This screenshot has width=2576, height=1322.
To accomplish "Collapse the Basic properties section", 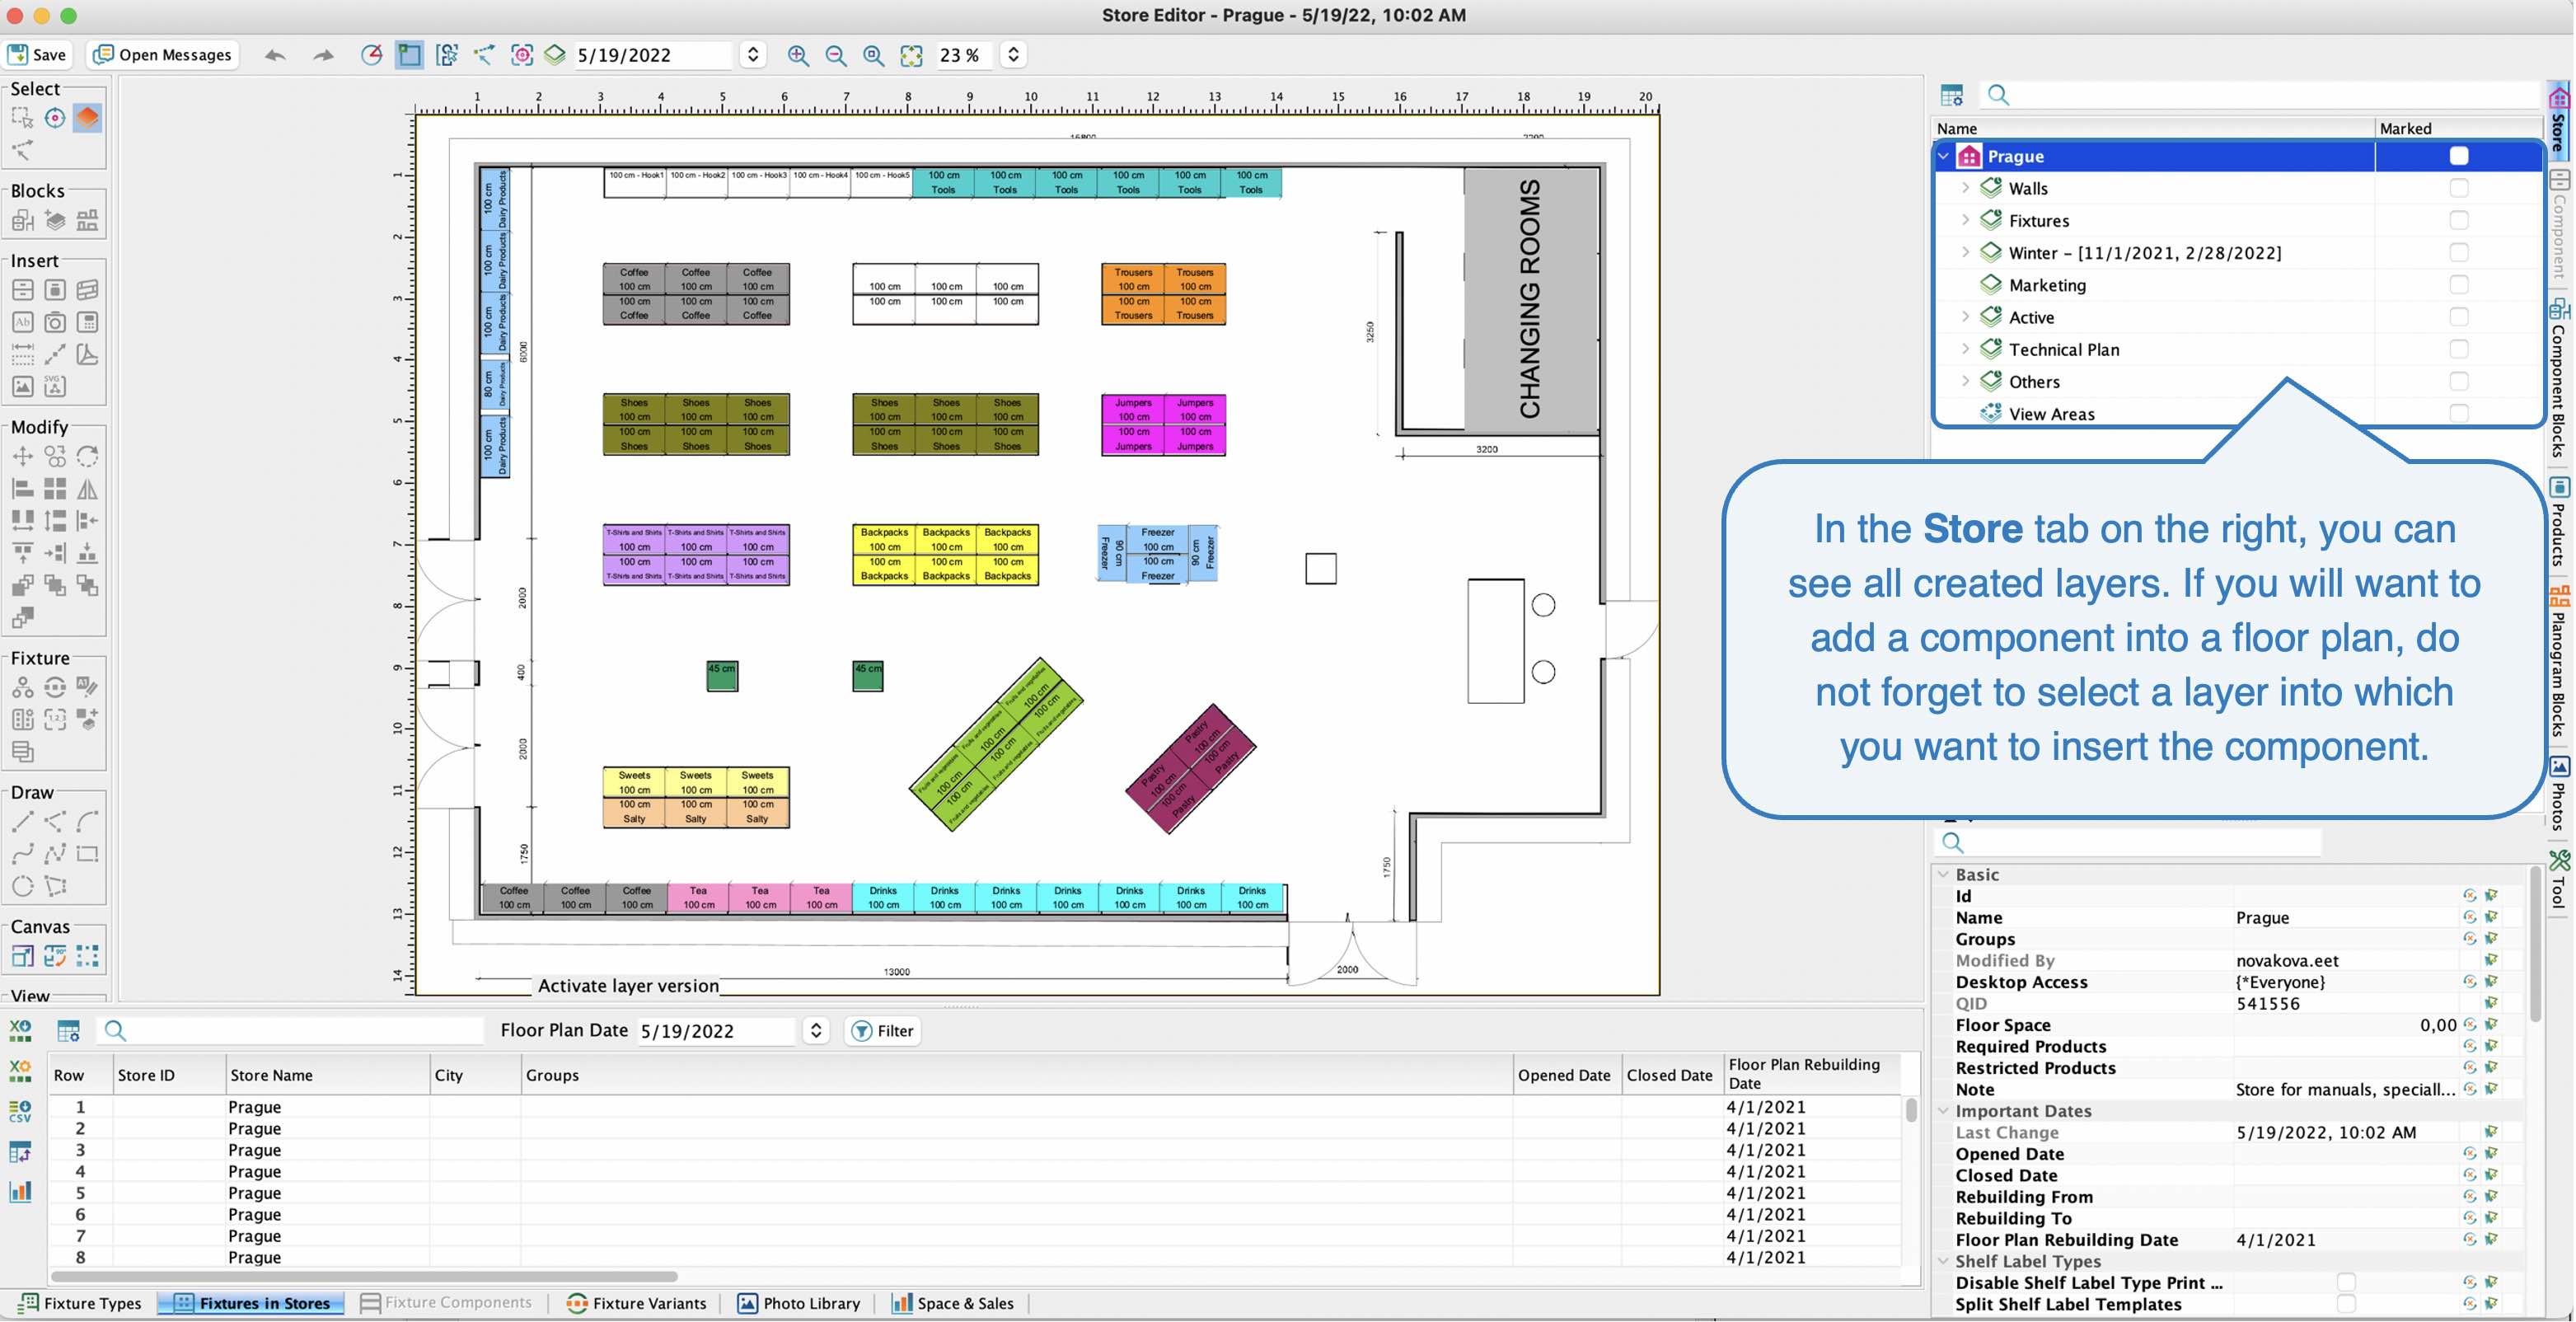I will (1944, 874).
